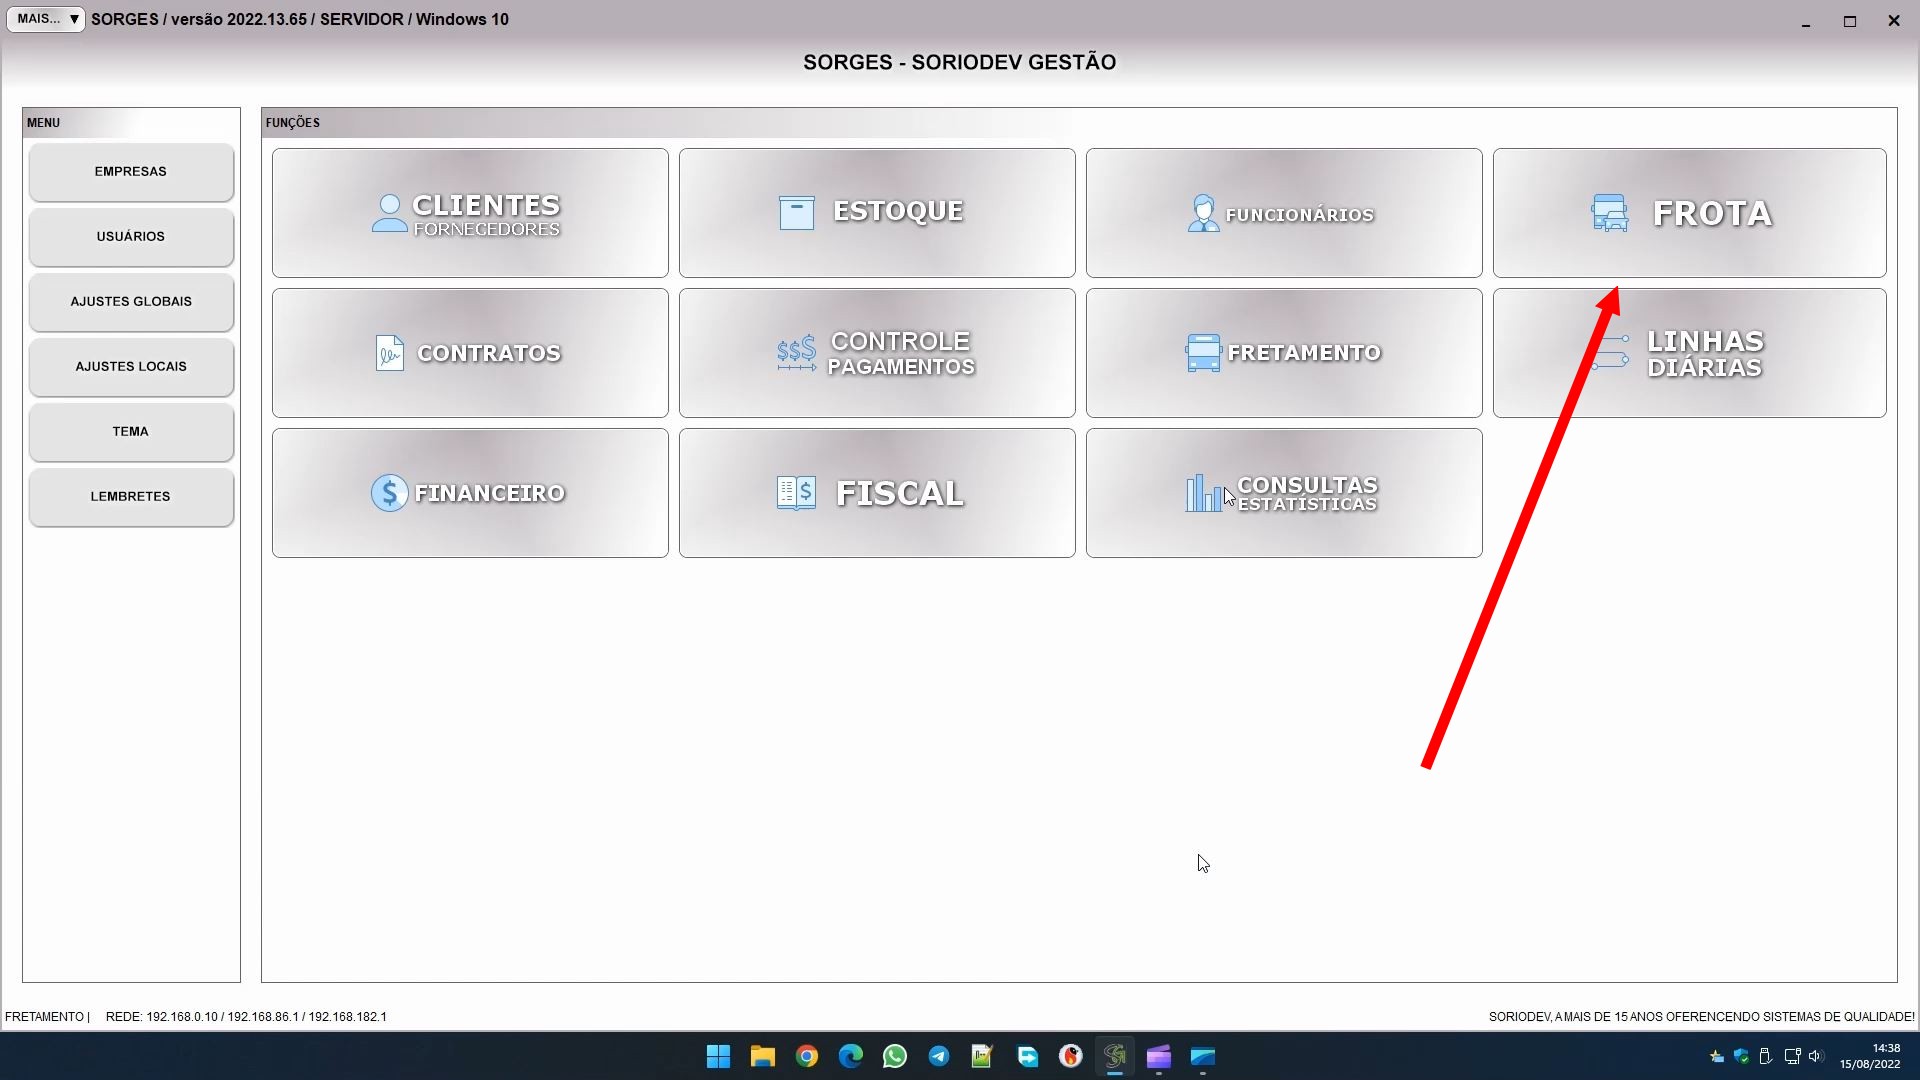
Task: Open Controle Pagamentos module
Action: 877,353
